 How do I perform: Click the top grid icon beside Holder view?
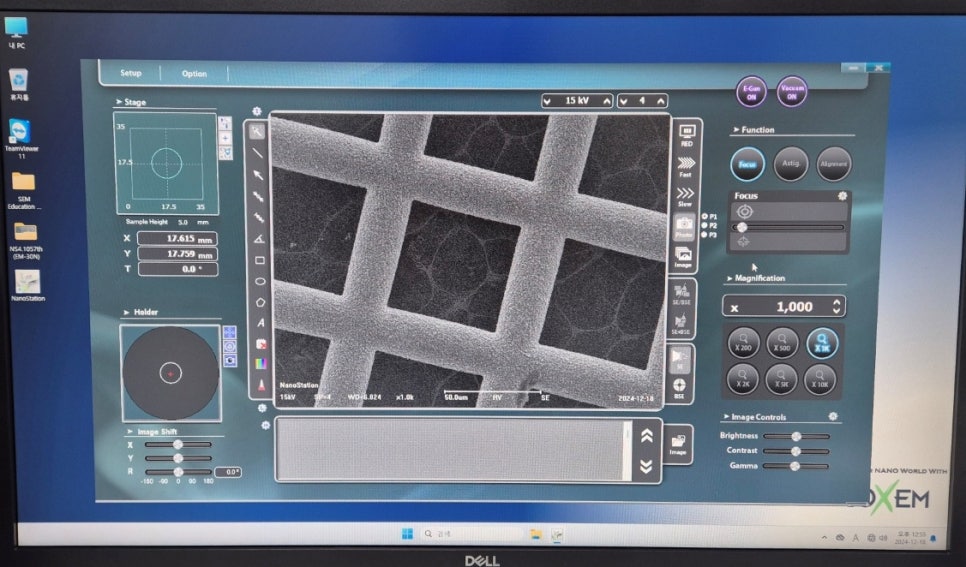[229, 332]
